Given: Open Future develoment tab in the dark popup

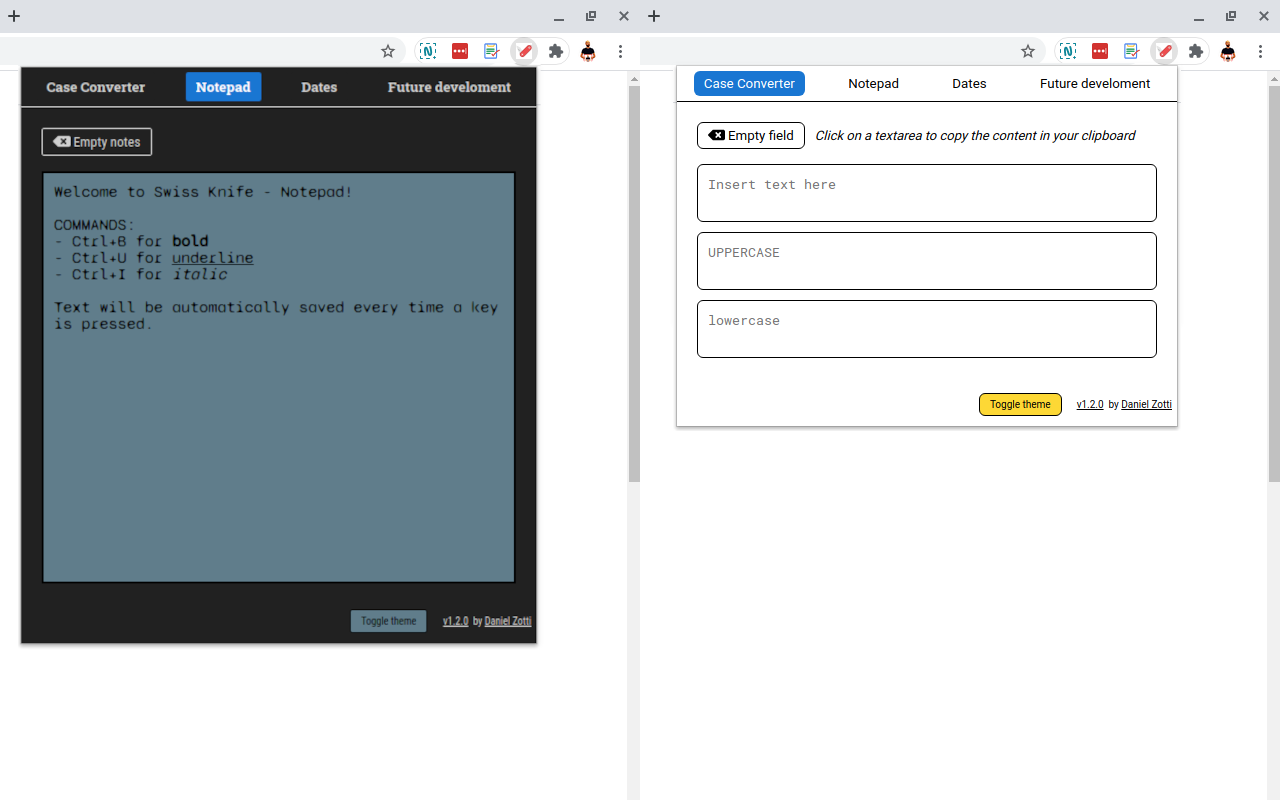Looking at the screenshot, I should tap(449, 87).
